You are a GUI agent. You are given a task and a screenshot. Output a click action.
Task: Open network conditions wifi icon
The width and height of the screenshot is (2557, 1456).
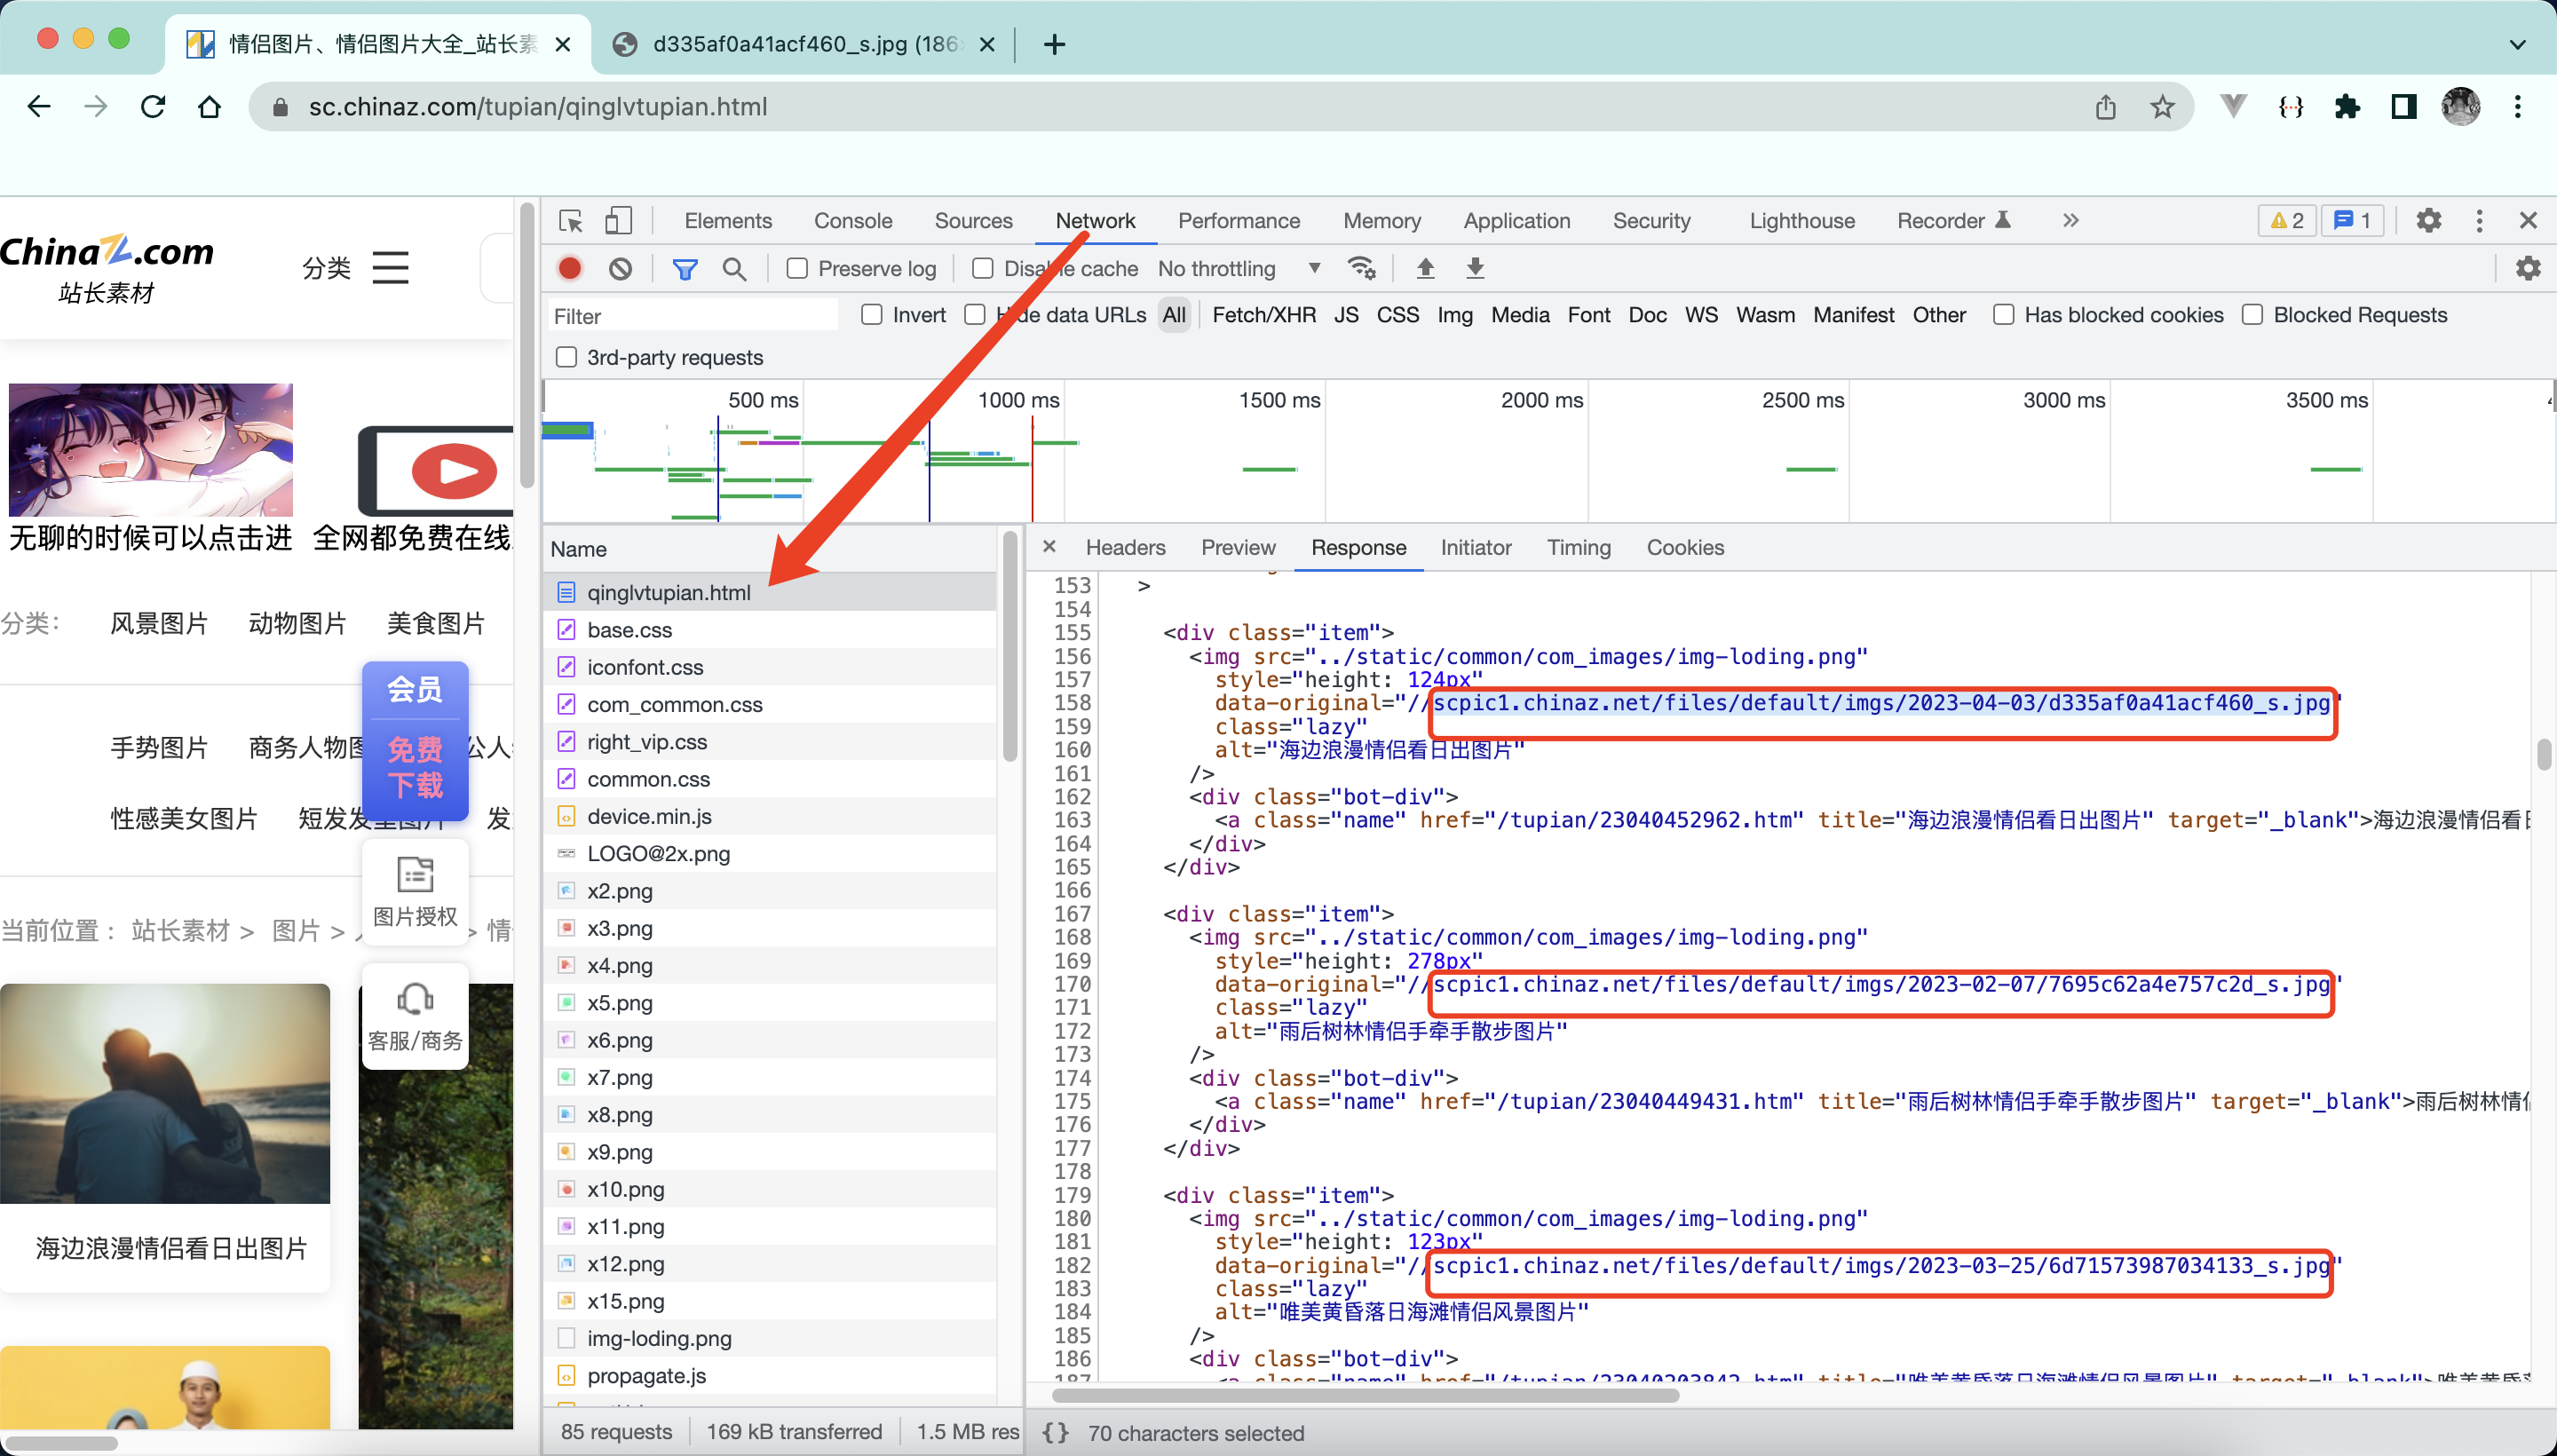[x=1361, y=268]
